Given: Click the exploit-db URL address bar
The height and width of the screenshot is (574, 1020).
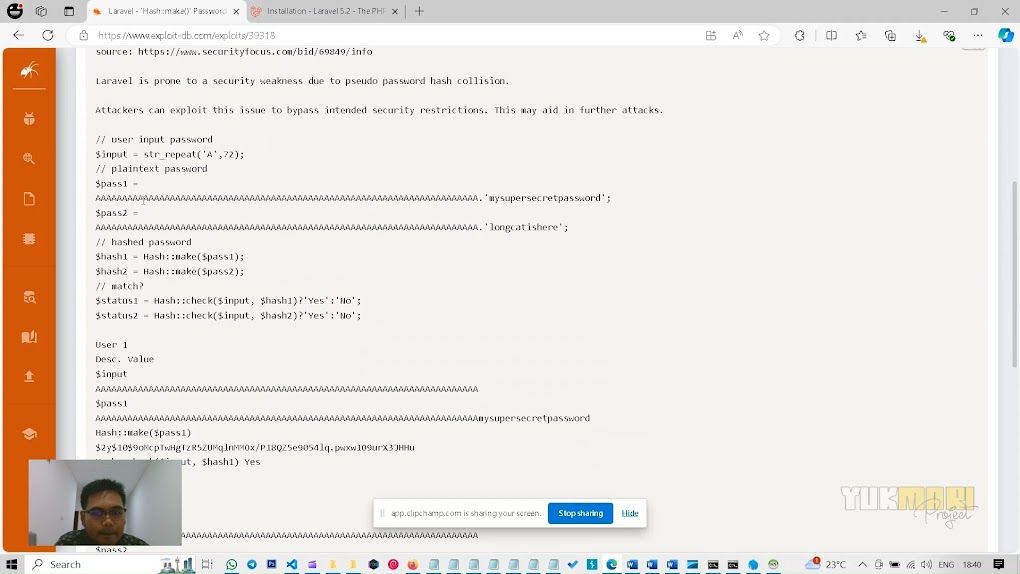Looking at the screenshot, I should tap(390, 35).
